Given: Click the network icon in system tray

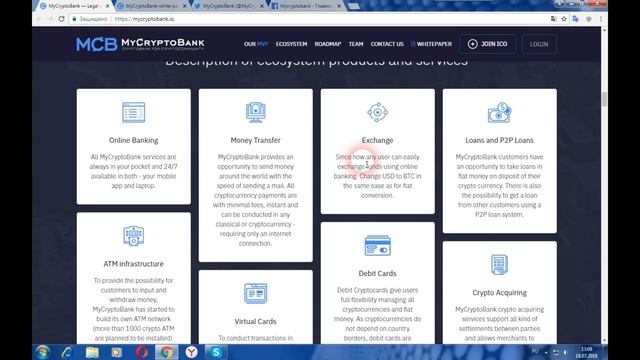Looking at the screenshot, I should click(556, 352).
